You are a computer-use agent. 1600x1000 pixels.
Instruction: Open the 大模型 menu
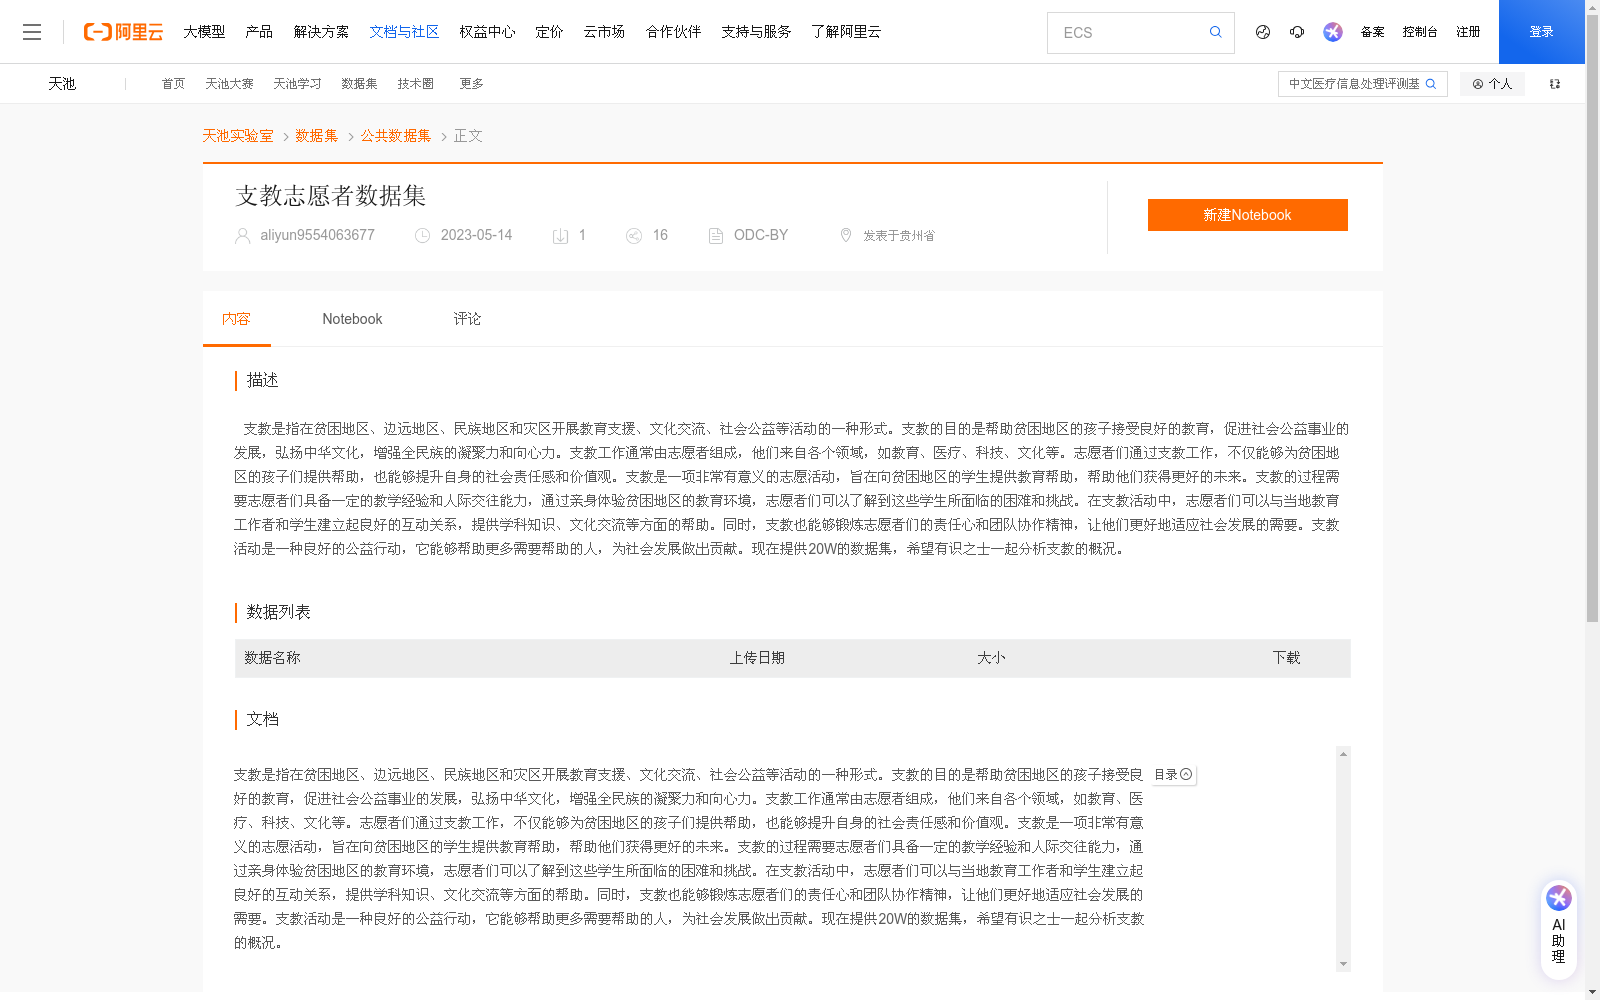click(204, 32)
